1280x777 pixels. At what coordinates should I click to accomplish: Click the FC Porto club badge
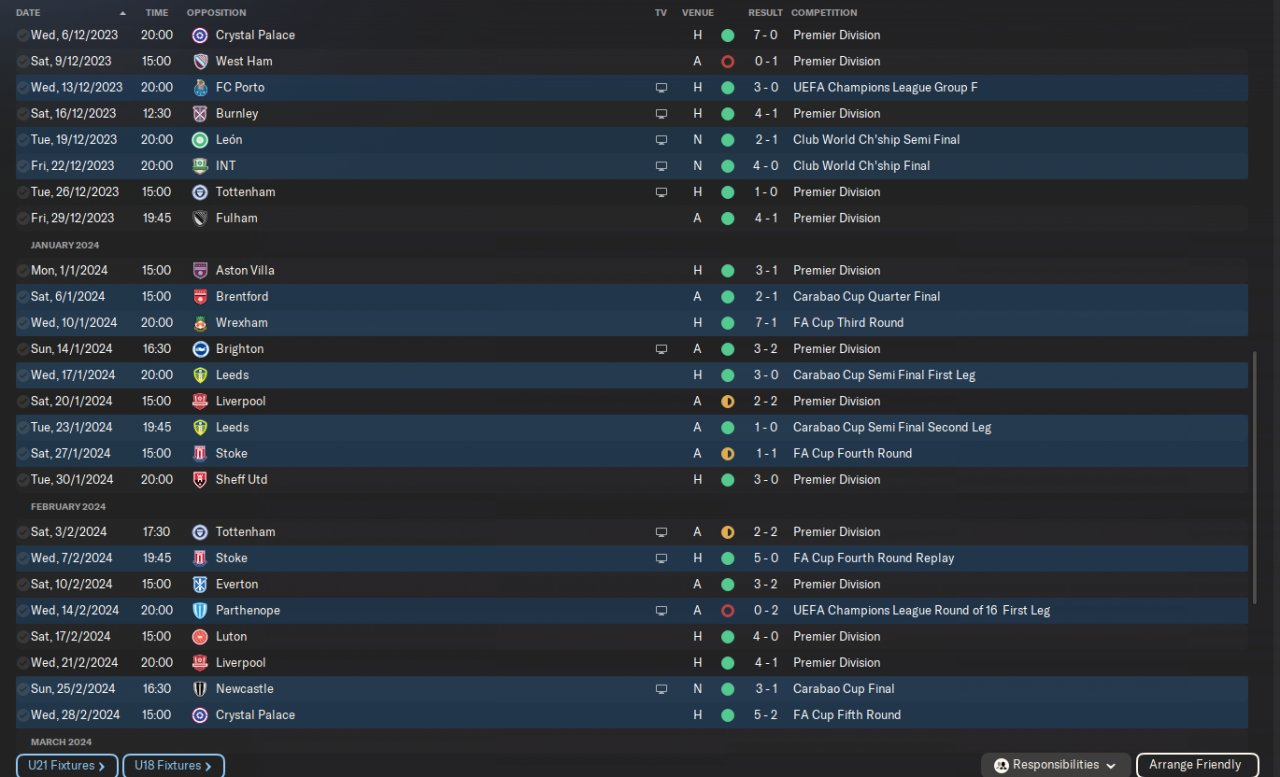pyautogui.click(x=200, y=87)
